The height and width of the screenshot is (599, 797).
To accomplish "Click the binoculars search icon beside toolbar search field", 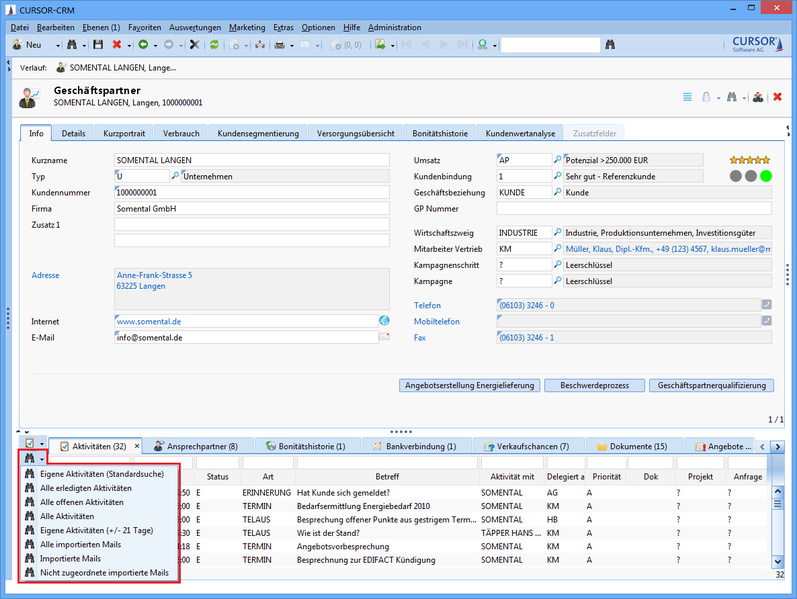I will [x=609, y=45].
